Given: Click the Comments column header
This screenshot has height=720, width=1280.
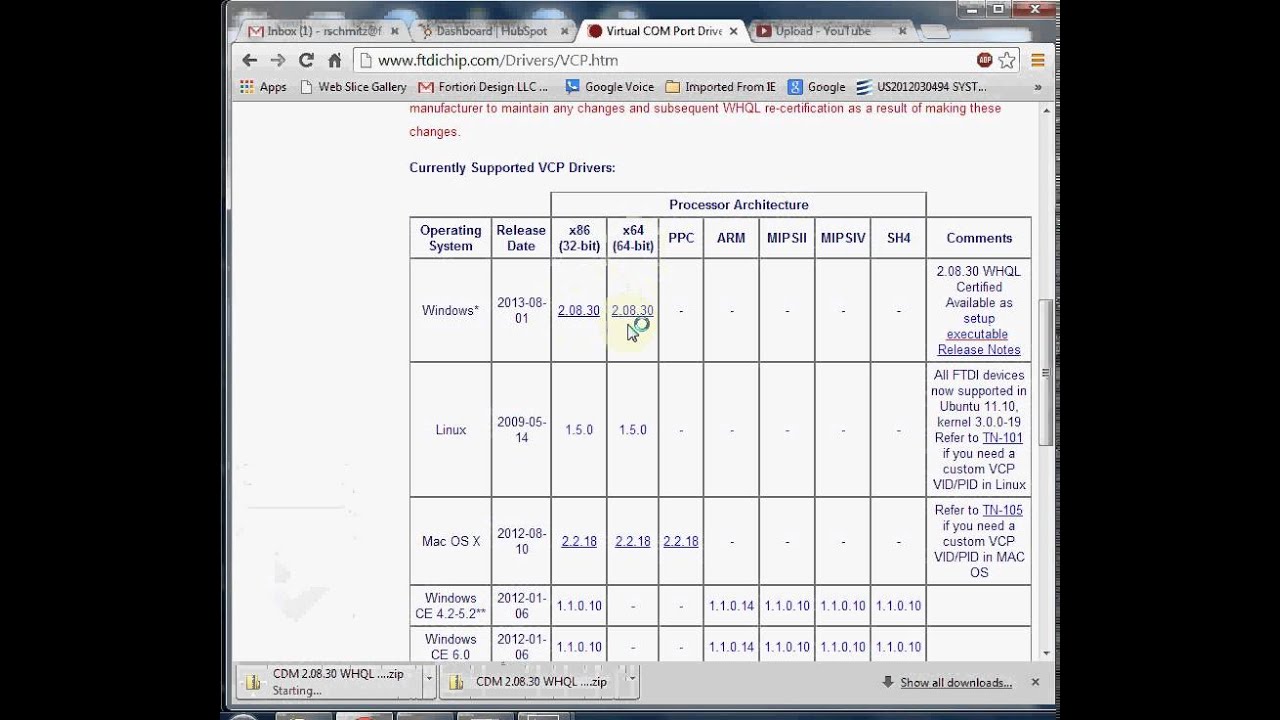Looking at the screenshot, I should pos(979,238).
